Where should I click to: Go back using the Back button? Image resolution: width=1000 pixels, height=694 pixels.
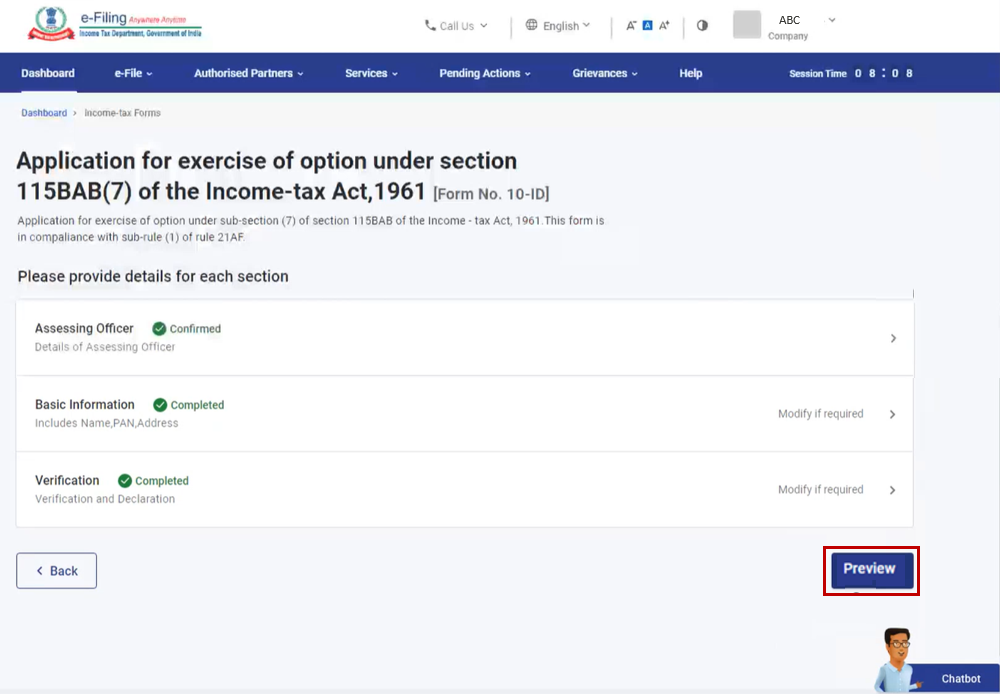57,571
